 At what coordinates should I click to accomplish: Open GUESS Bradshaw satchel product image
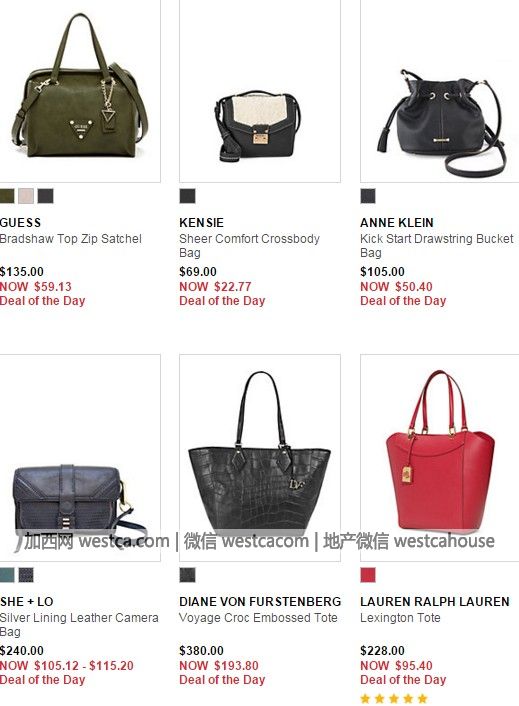tap(80, 91)
